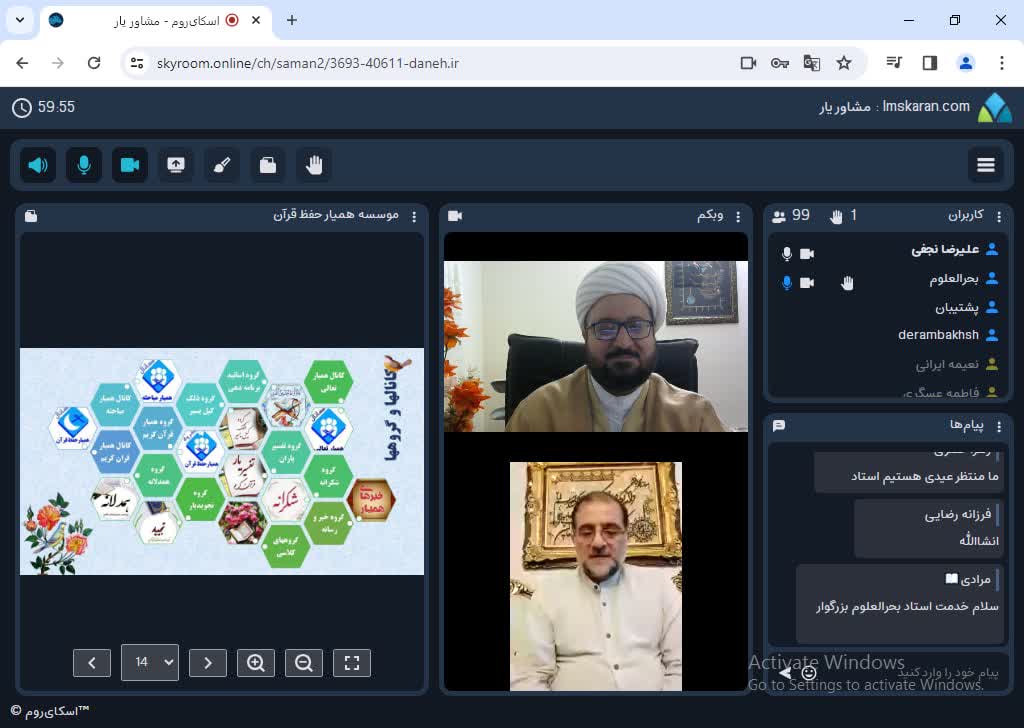Go back in the browser
Screen dimensions: 1024x728
[x=22, y=63]
